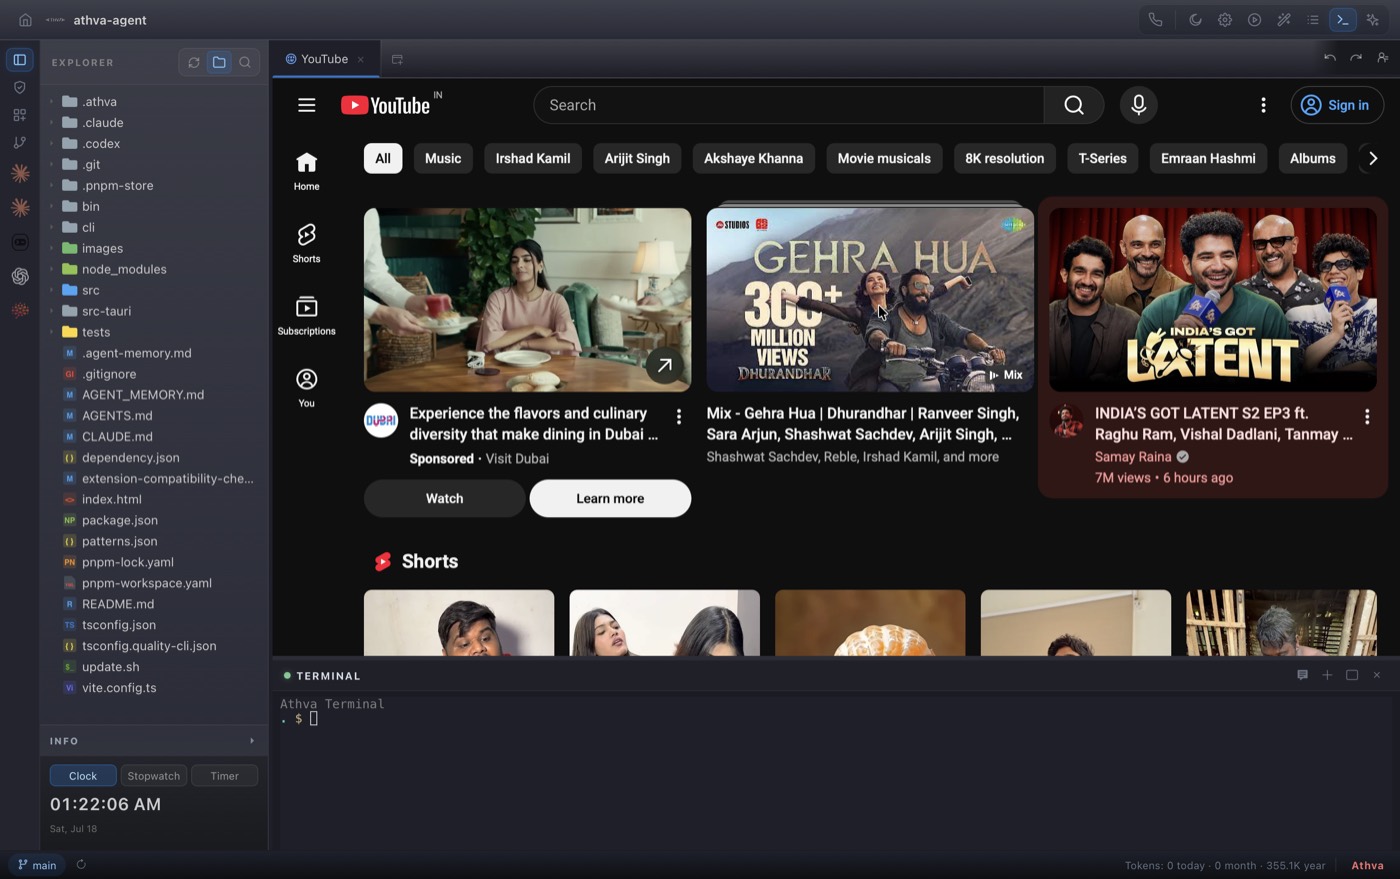
Task: Open Subscriptions in YouTube side navigation
Action: tap(306, 315)
